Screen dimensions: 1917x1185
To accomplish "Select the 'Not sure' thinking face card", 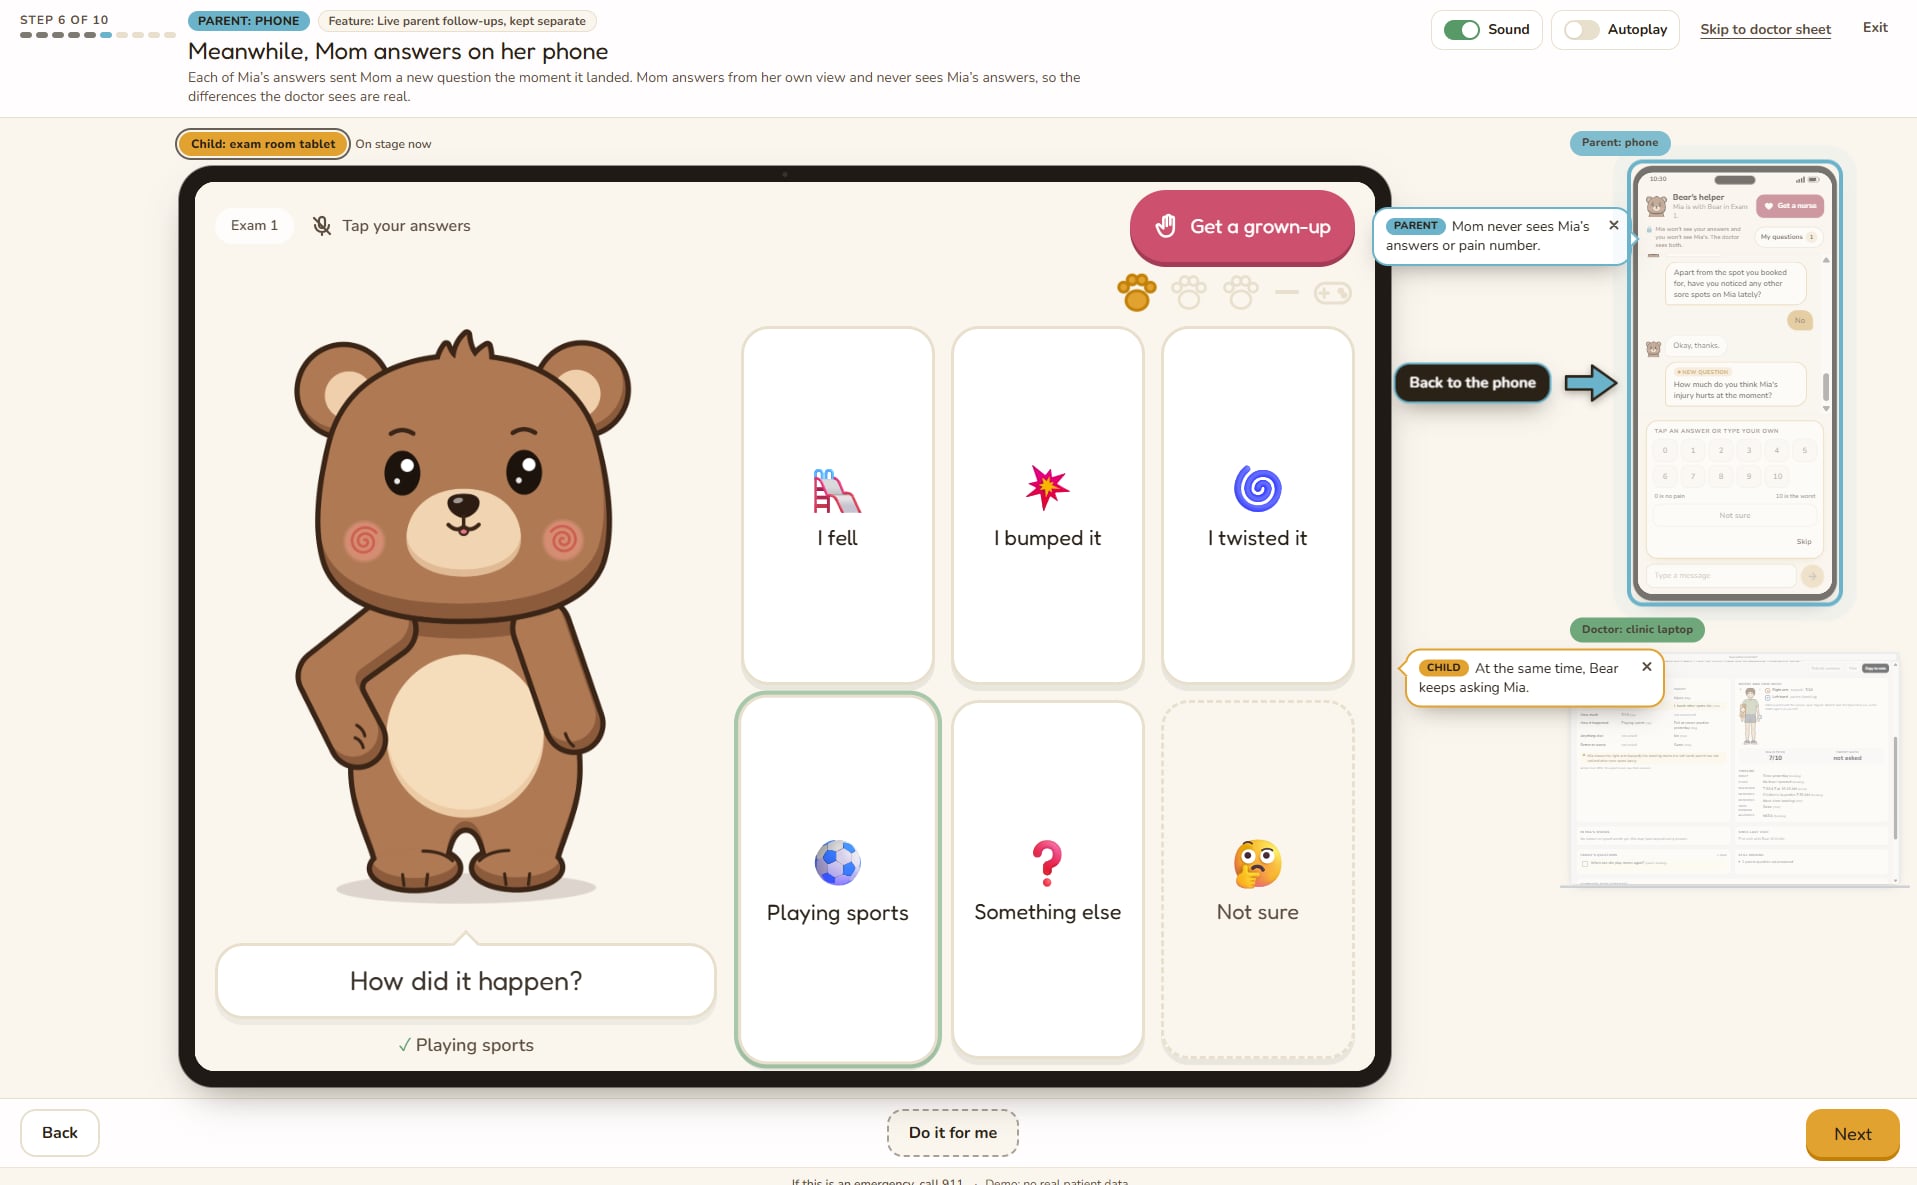I will 1258,879.
